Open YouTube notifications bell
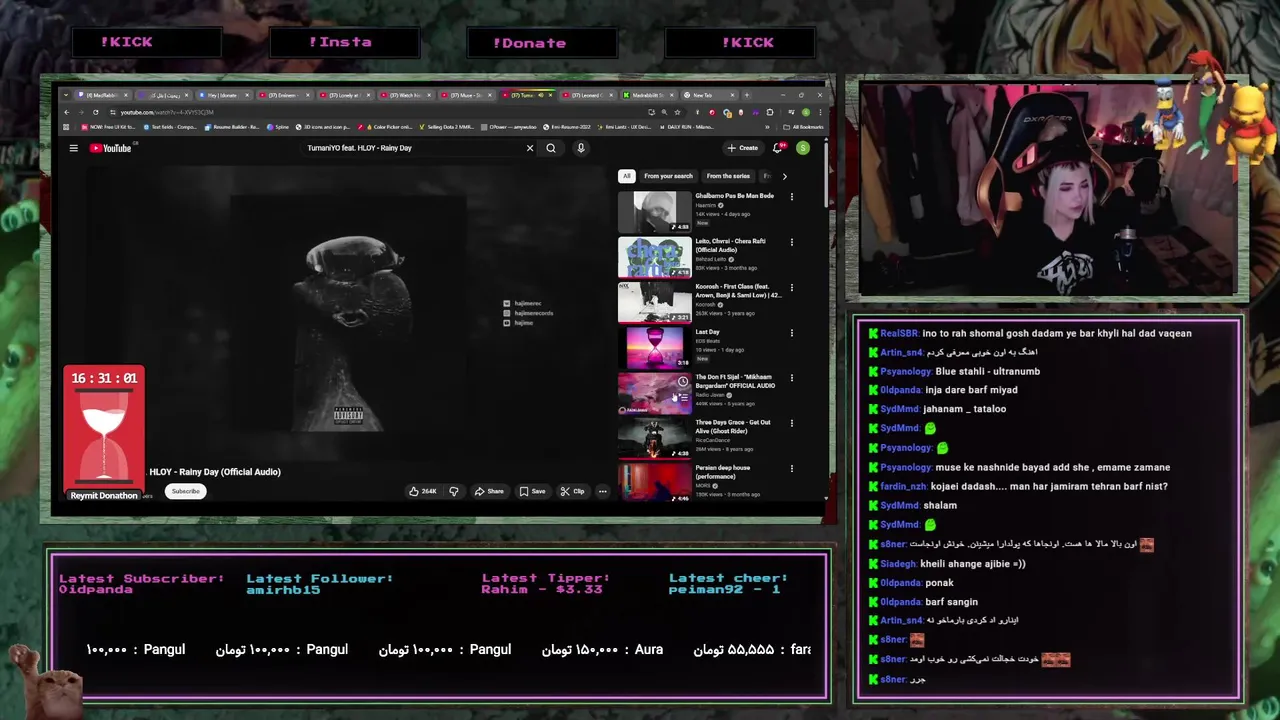The image size is (1280, 720). click(777, 148)
